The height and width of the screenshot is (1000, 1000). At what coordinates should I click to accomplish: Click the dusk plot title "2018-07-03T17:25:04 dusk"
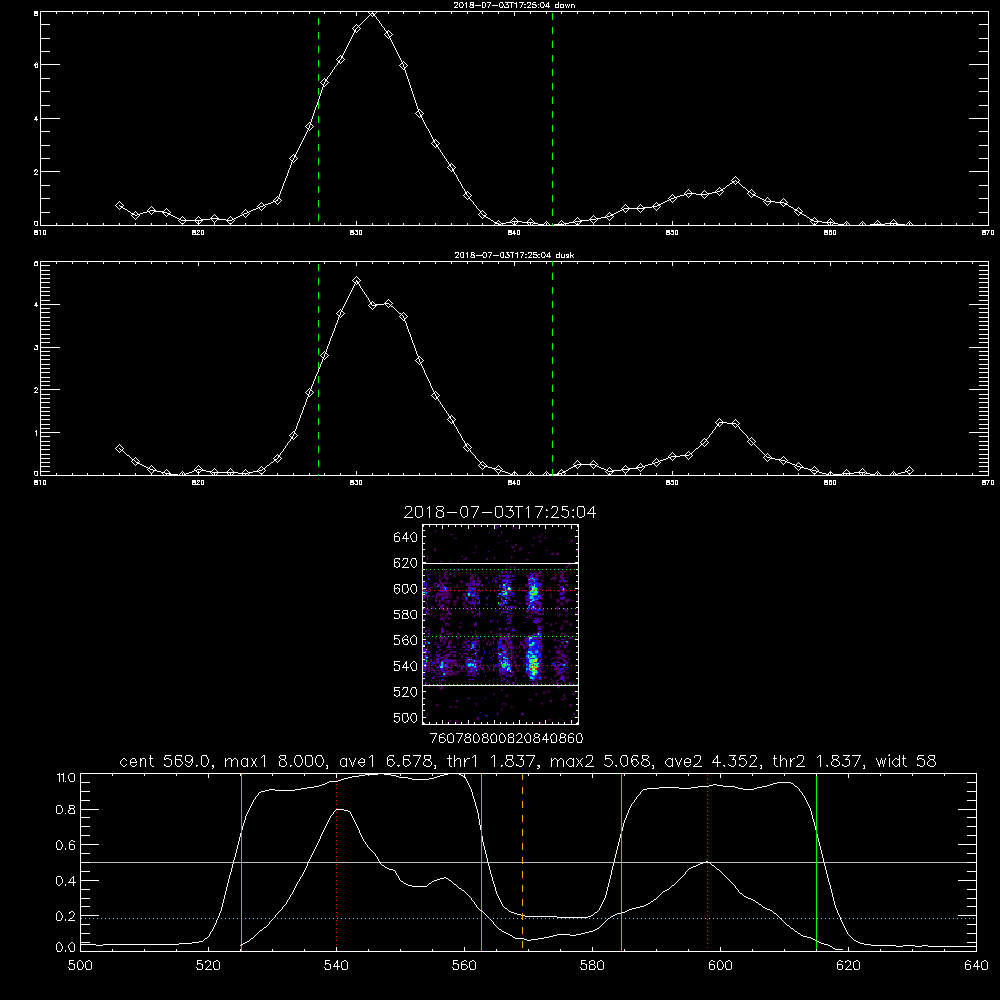514,255
